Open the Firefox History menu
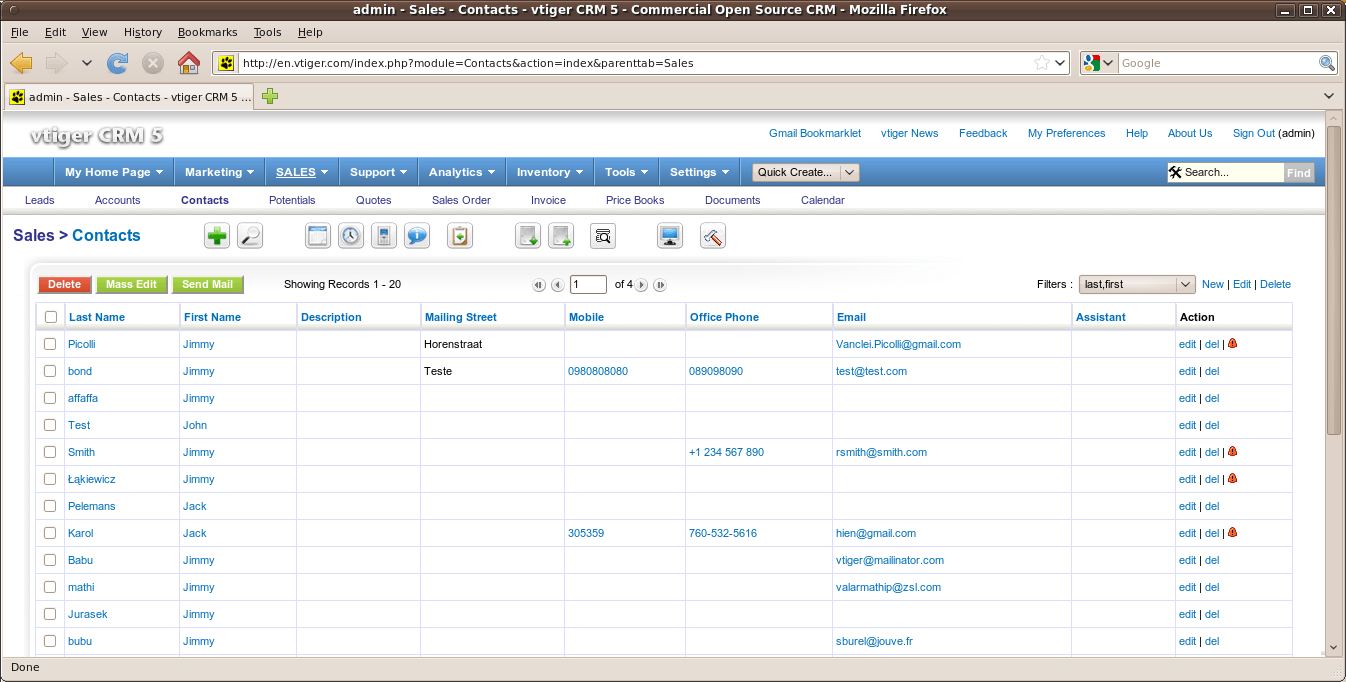 143,32
